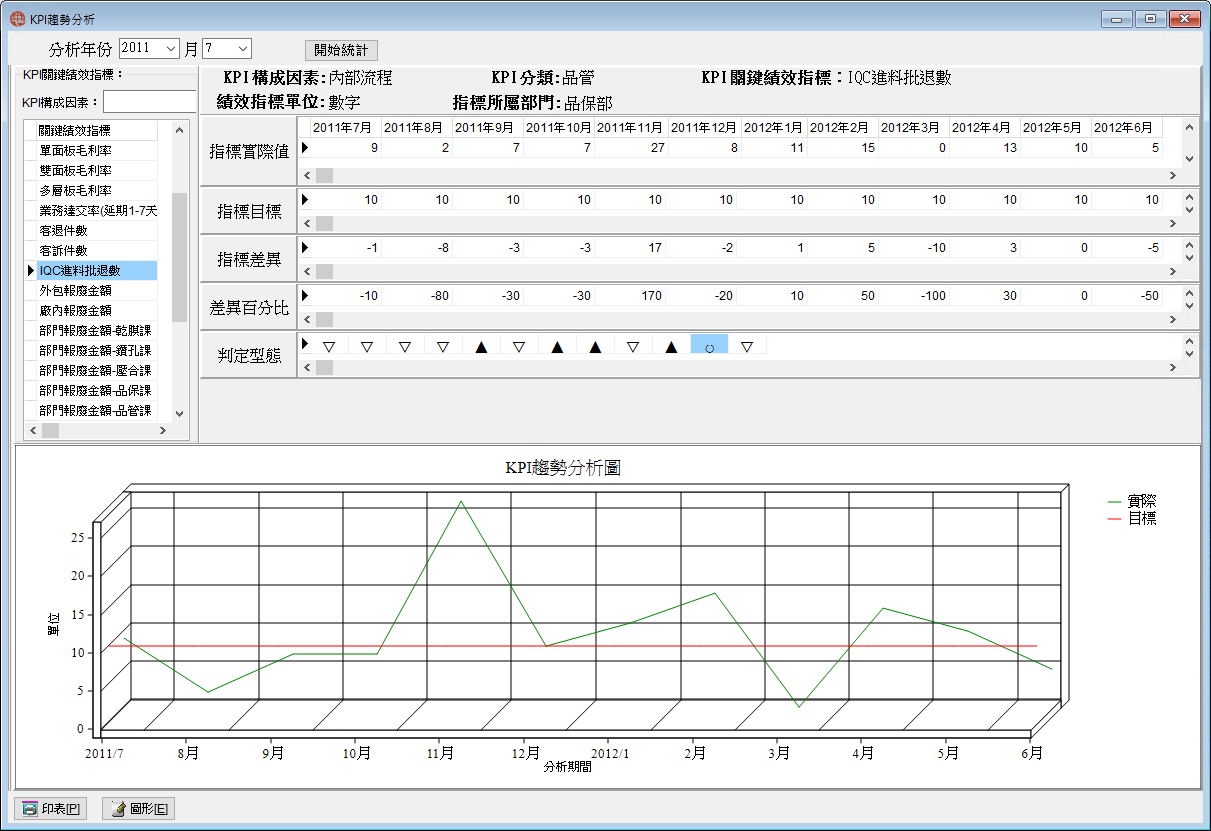The width and height of the screenshot is (1211, 831).
Task: Select the actual value cell 15
Action: (843, 147)
